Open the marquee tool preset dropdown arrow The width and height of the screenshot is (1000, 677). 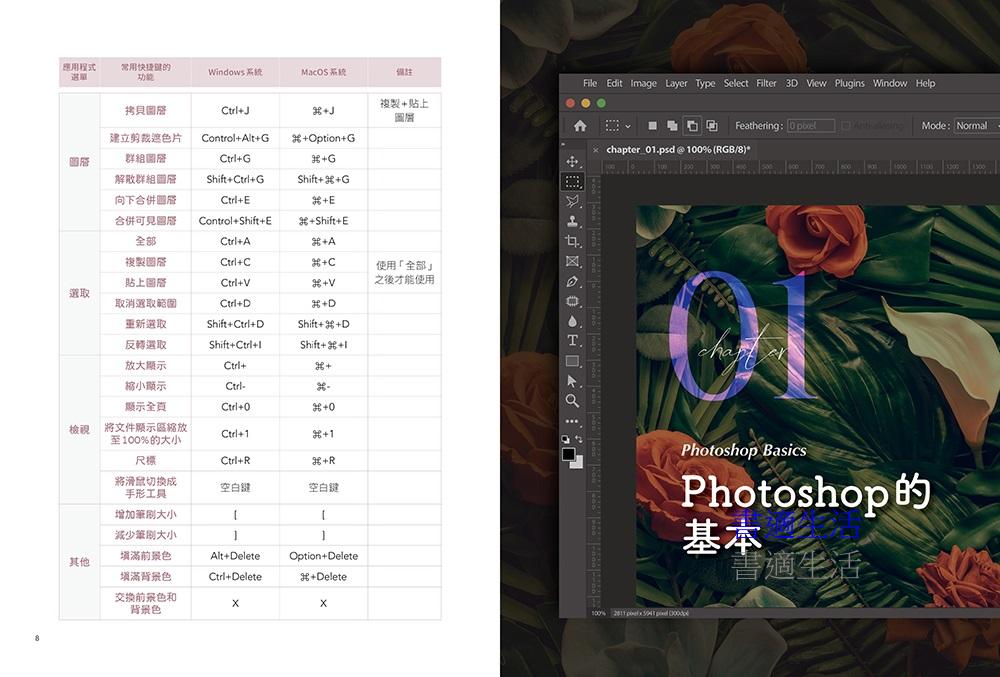(628, 126)
